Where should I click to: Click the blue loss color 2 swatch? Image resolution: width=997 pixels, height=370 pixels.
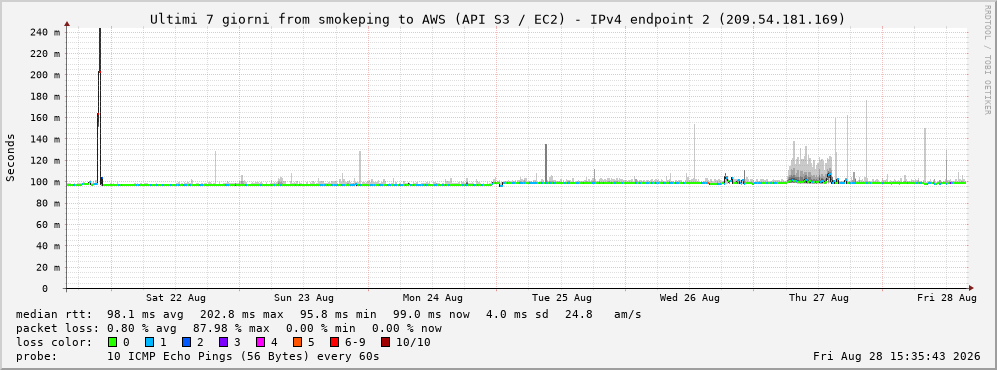pyautogui.click(x=186, y=343)
